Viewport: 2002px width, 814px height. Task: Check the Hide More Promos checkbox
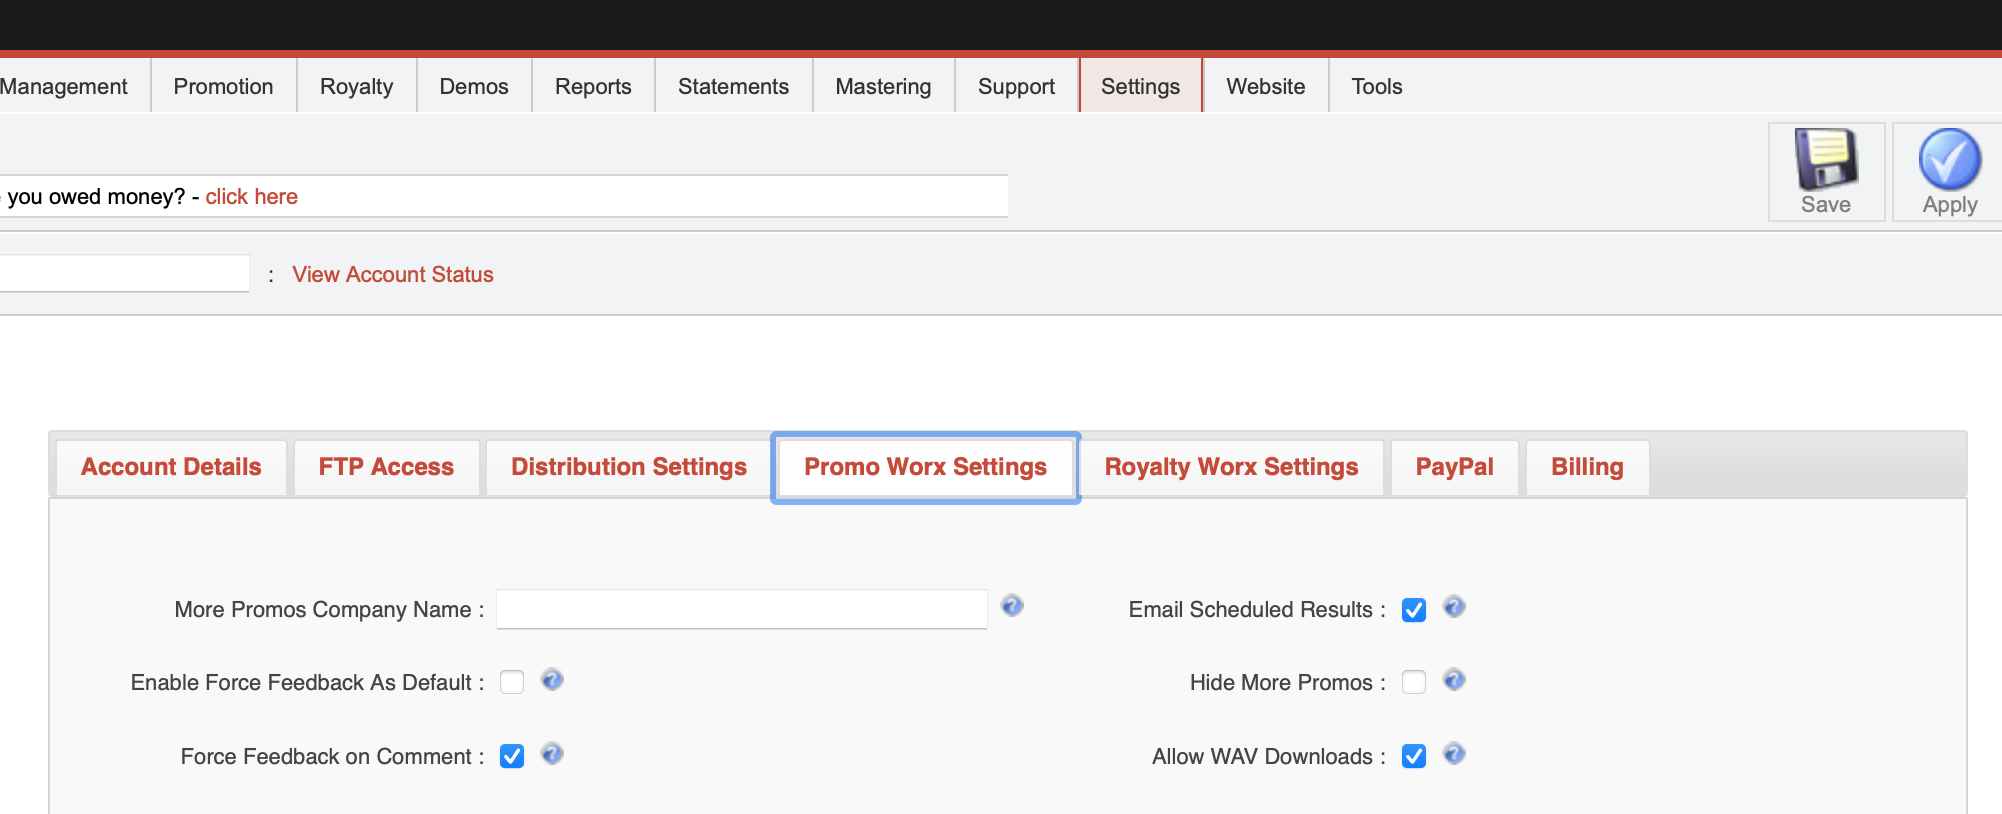(1413, 682)
